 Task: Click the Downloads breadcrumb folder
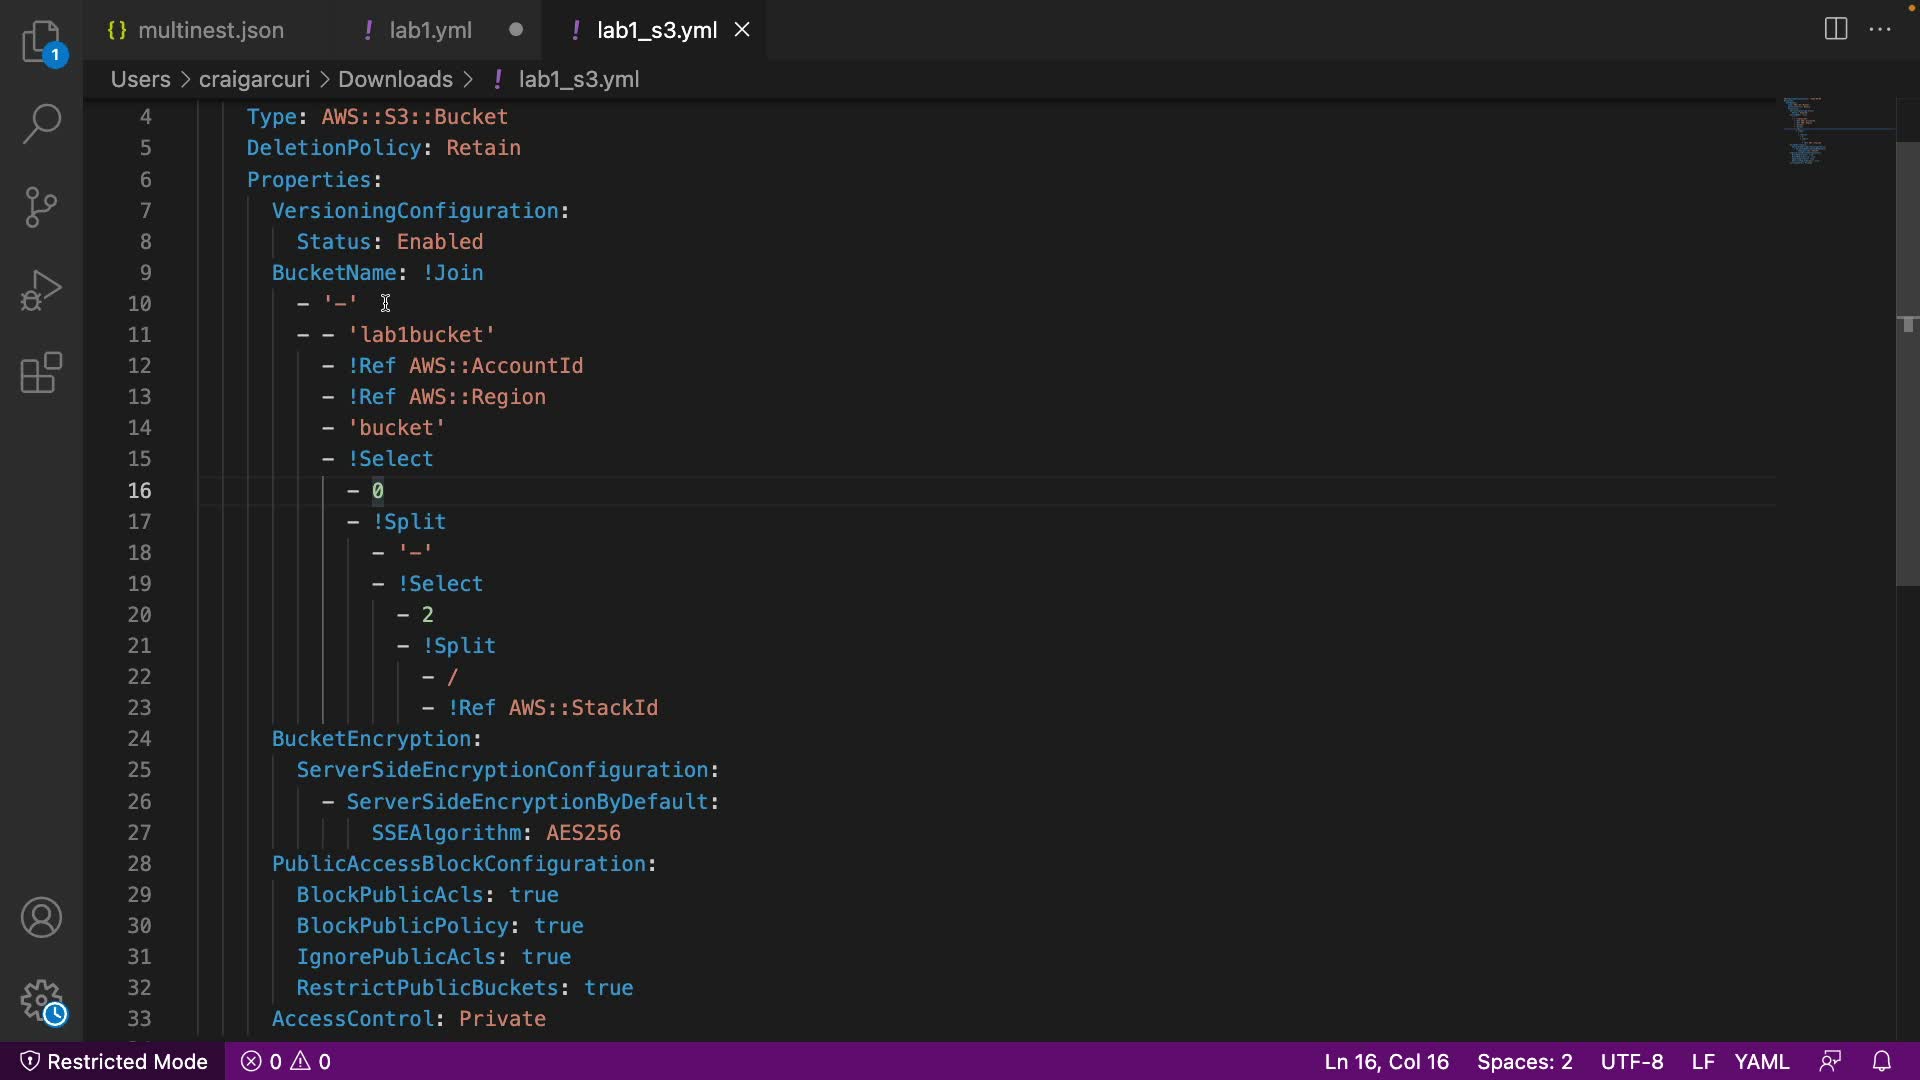tap(395, 79)
